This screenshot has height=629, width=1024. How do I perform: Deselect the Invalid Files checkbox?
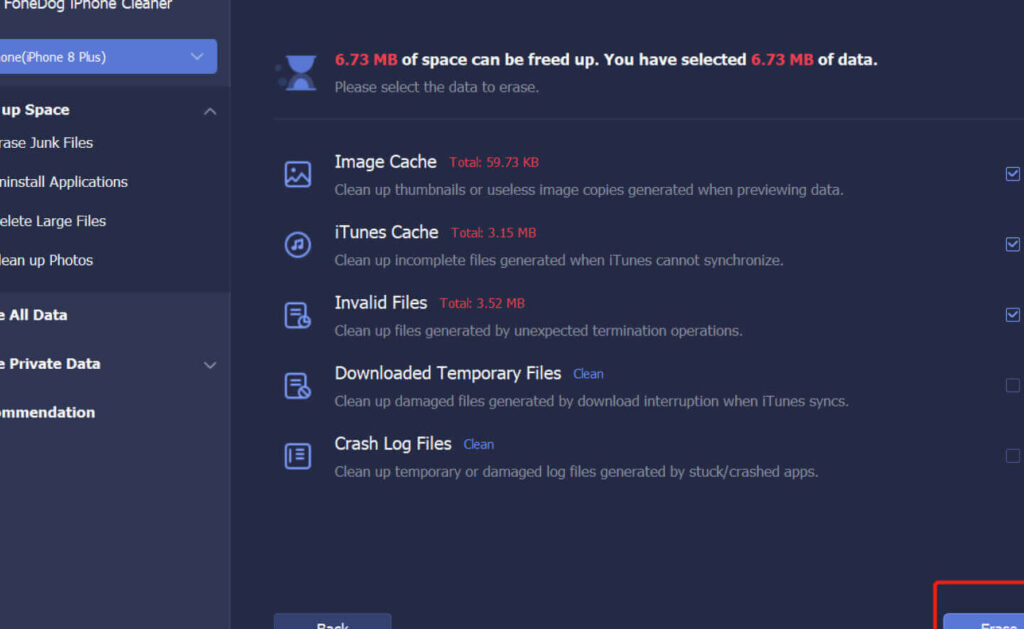[x=1012, y=315]
